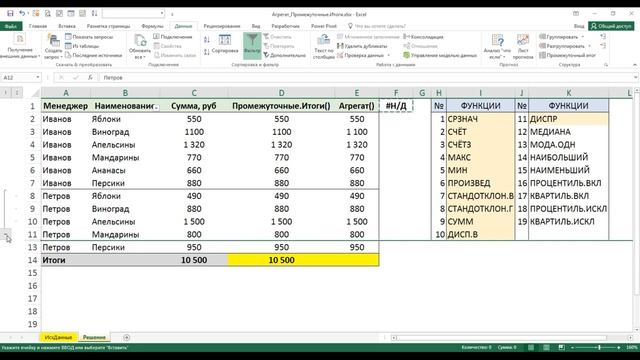Image resolution: width=640 pixels, height=360 pixels.
Task: Click Показать запросы in the ribbon
Action: pos(89,37)
